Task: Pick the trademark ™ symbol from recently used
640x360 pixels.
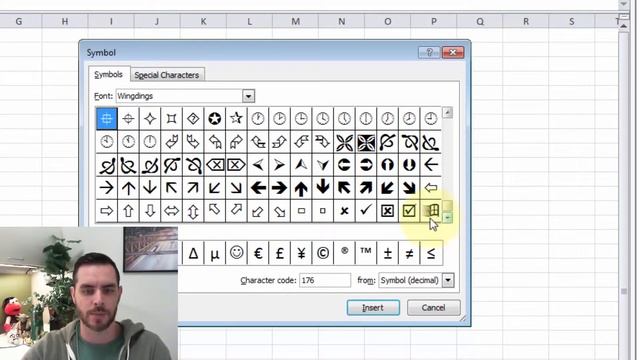Action: [x=366, y=253]
